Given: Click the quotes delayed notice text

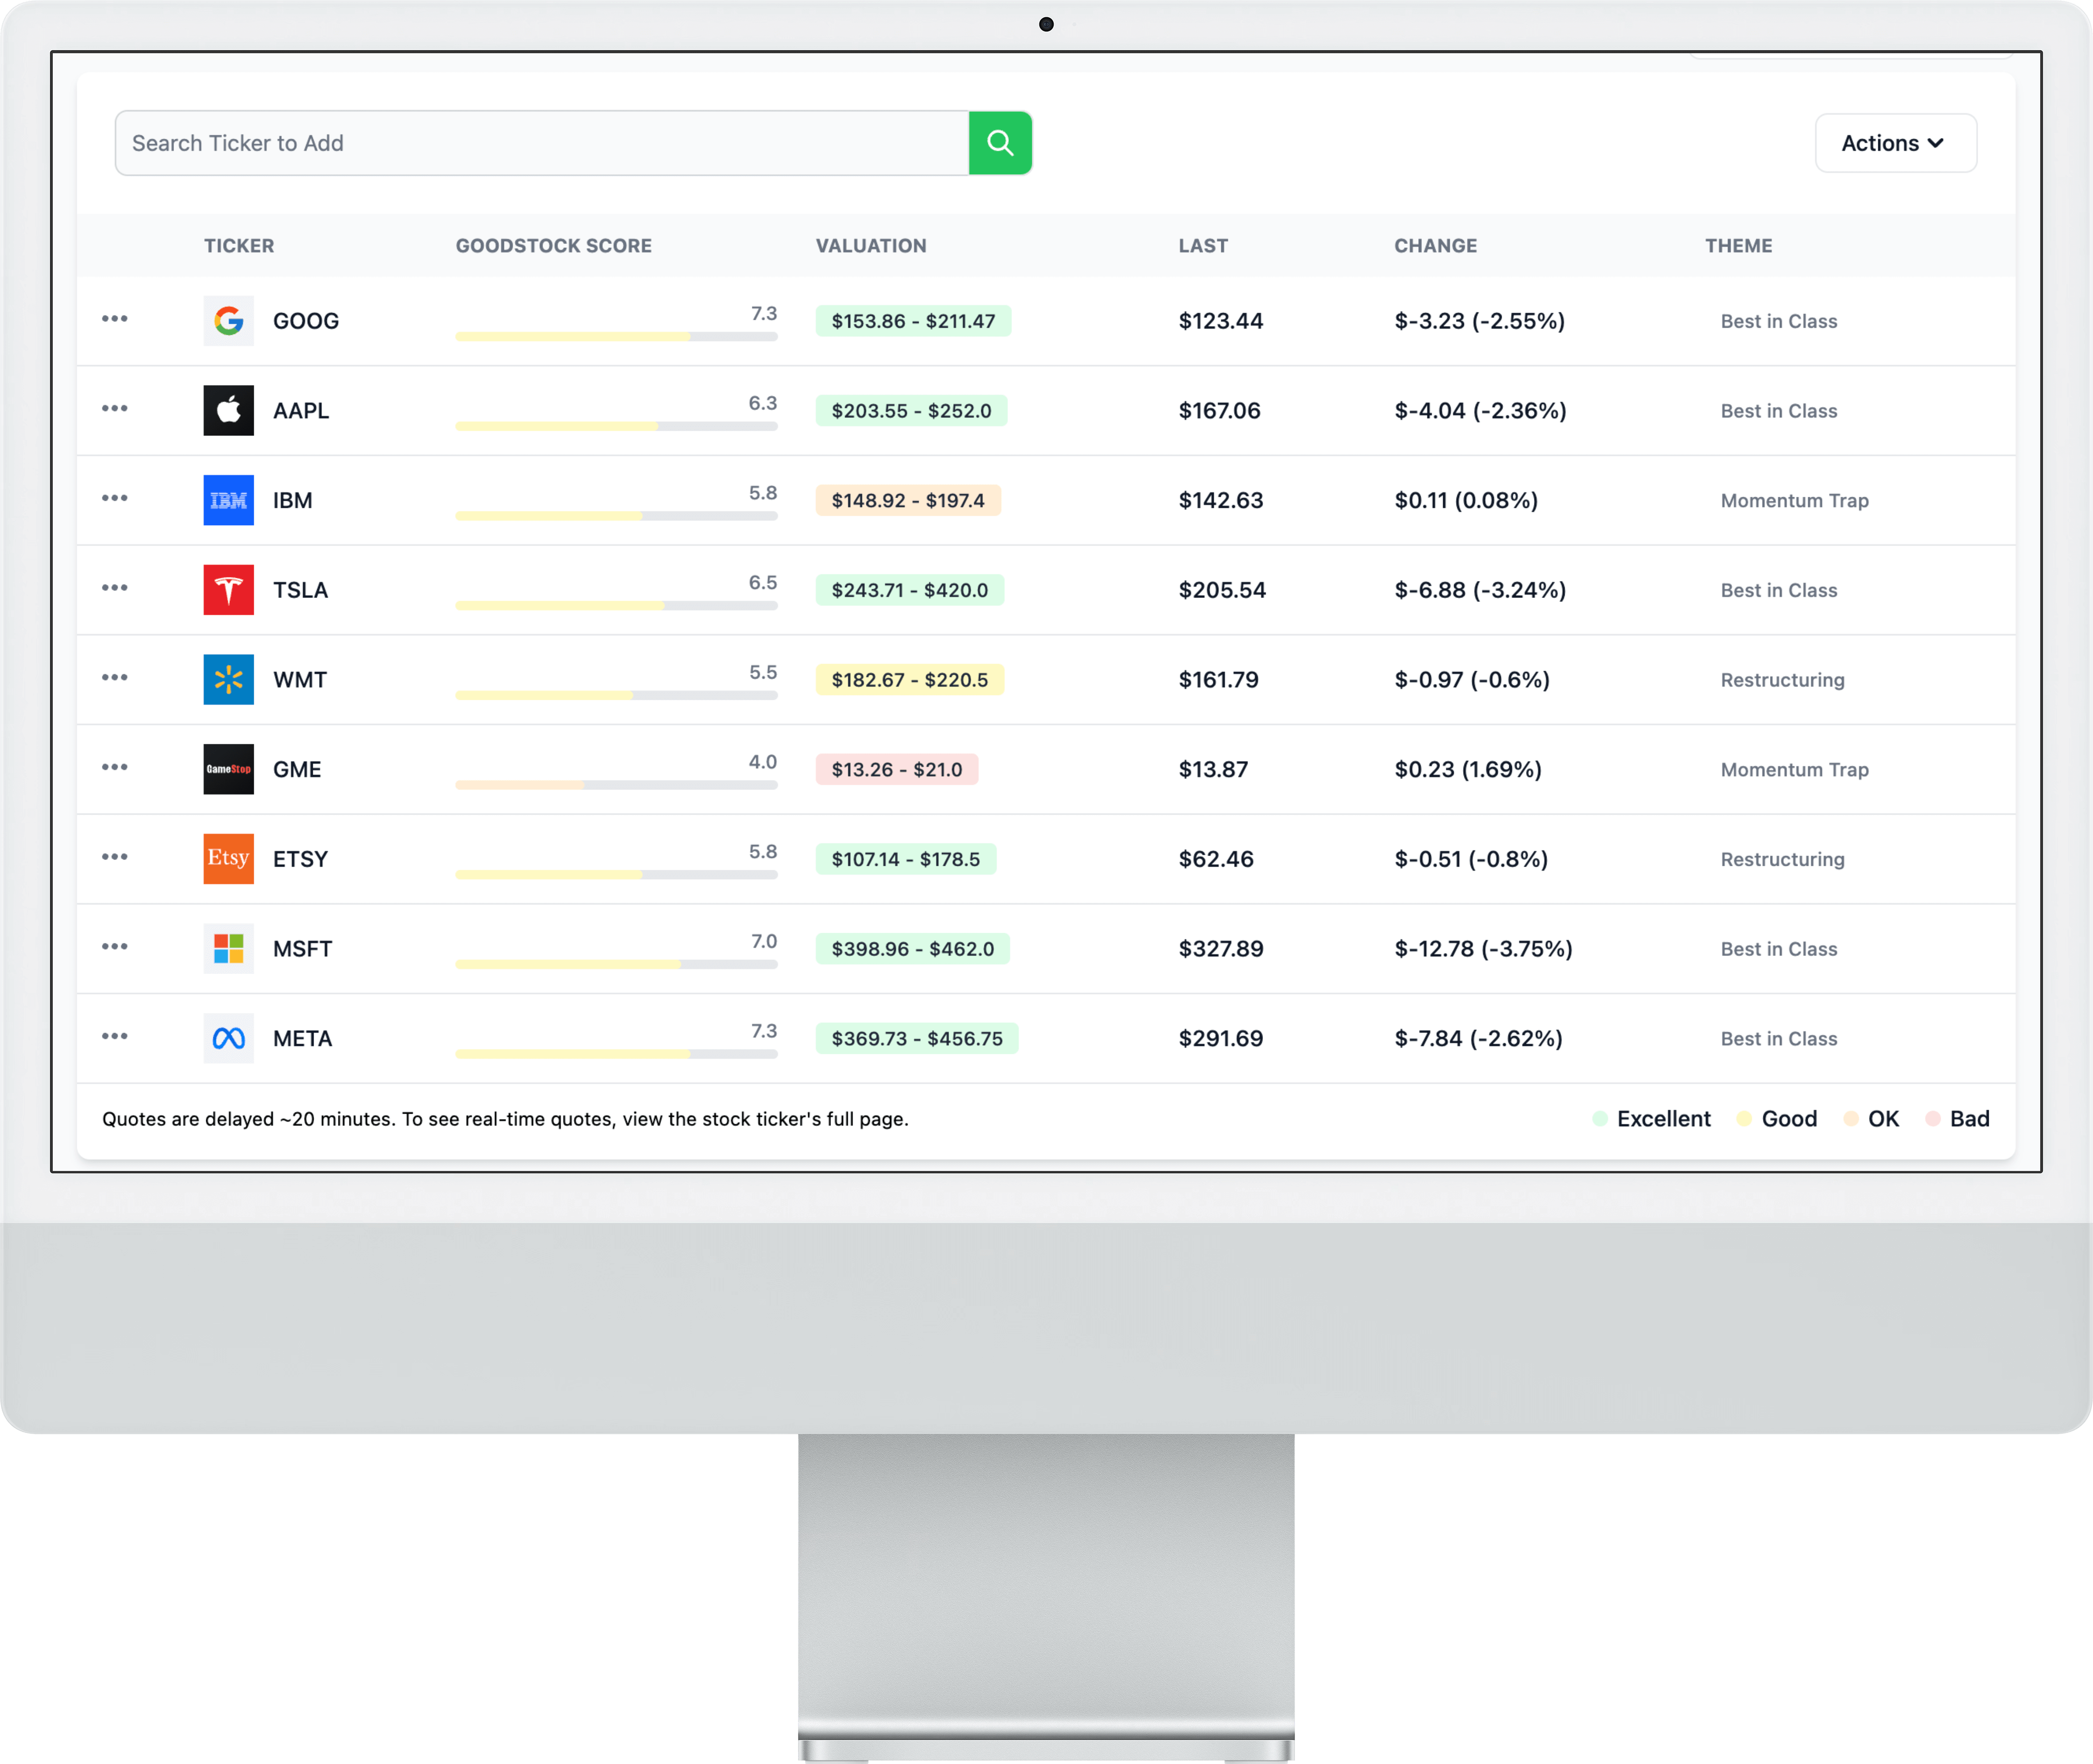Looking at the screenshot, I should 505,1119.
